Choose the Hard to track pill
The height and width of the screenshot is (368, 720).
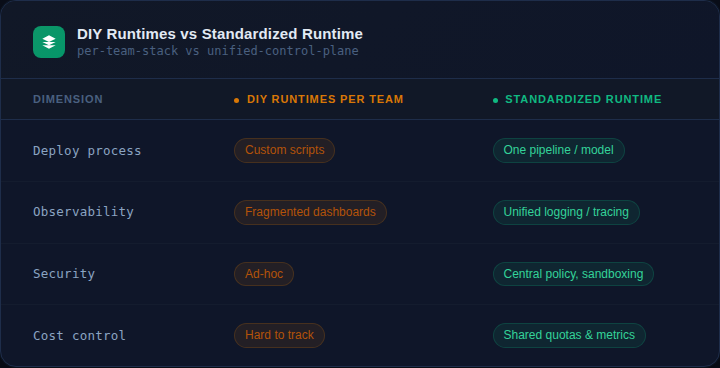280,335
